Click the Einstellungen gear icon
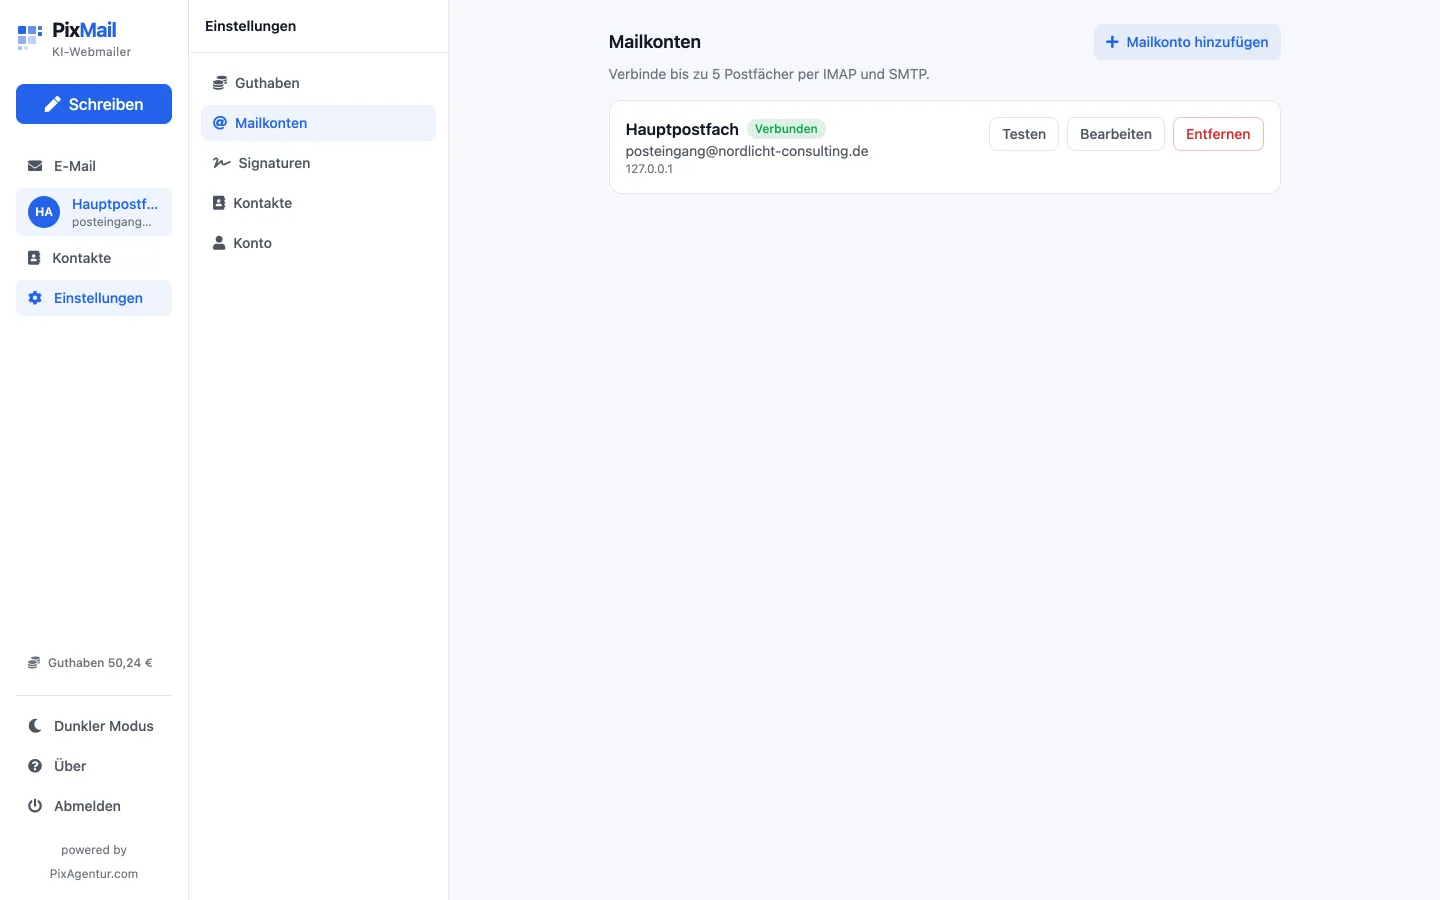Viewport: 1440px width, 900px height. 35,298
